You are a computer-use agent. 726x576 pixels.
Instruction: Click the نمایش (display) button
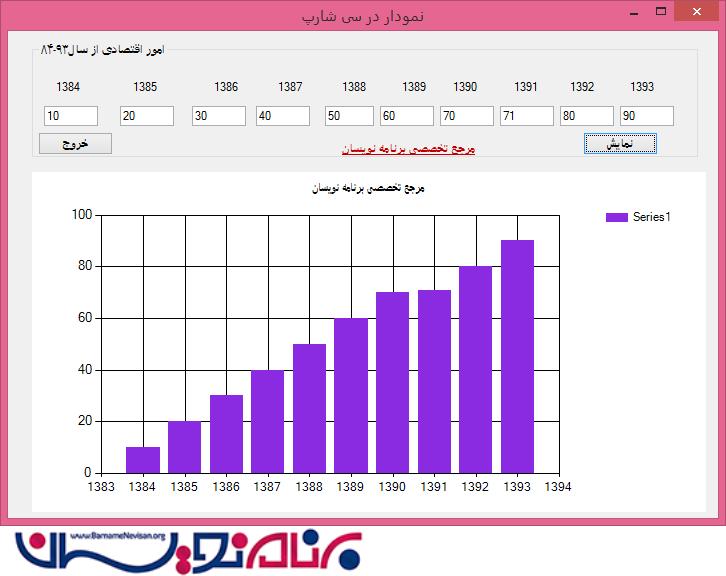[x=620, y=143]
